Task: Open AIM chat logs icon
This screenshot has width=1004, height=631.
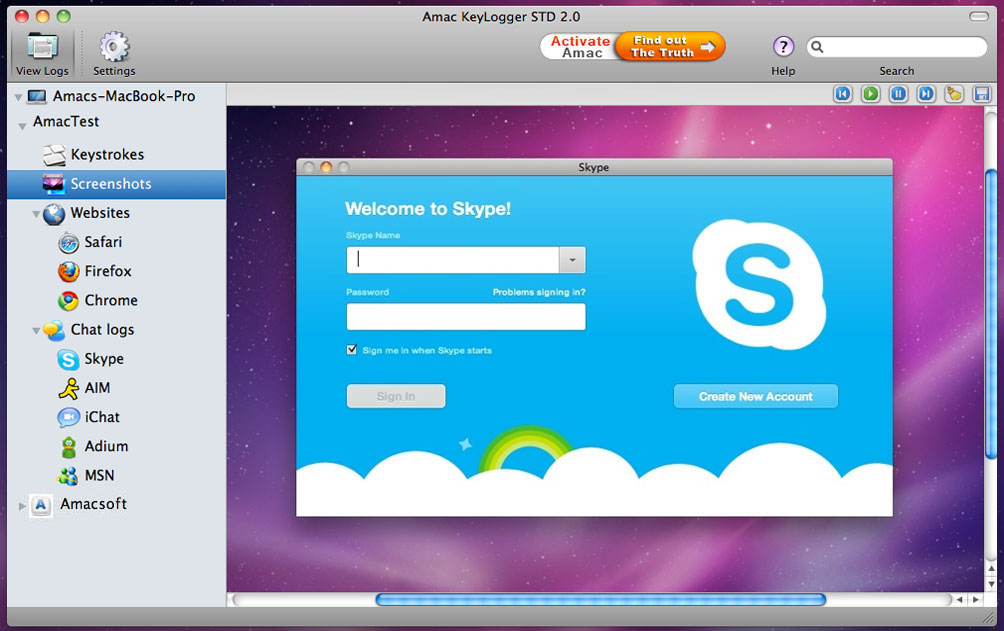Action: point(69,389)
